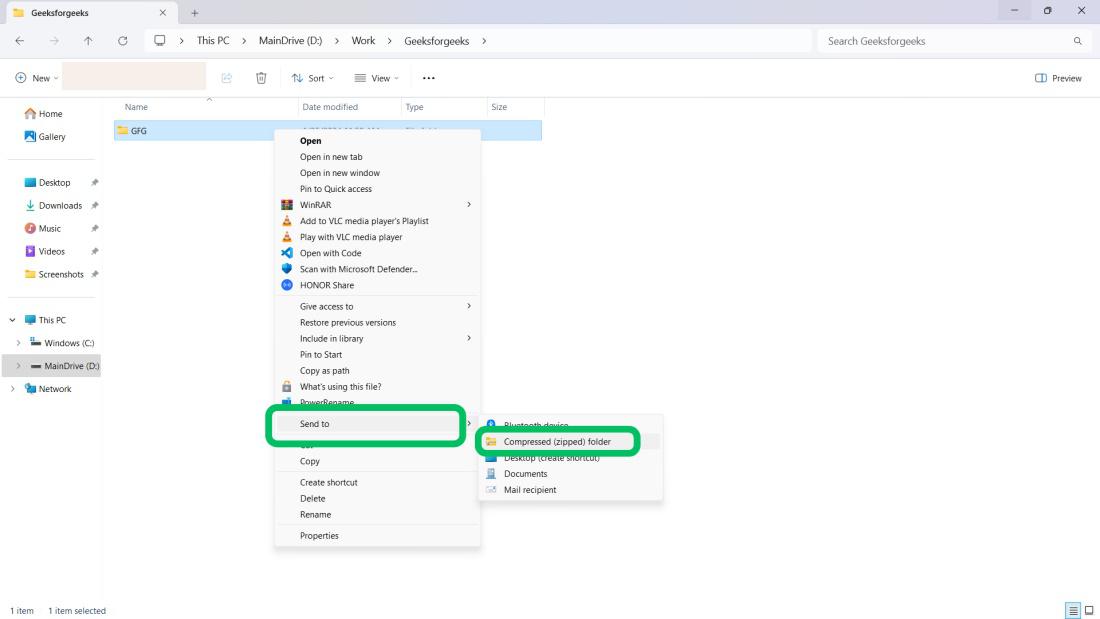Click the monitor icon in address bar
Screen dimensions: 1100x619
pos(160,41)
